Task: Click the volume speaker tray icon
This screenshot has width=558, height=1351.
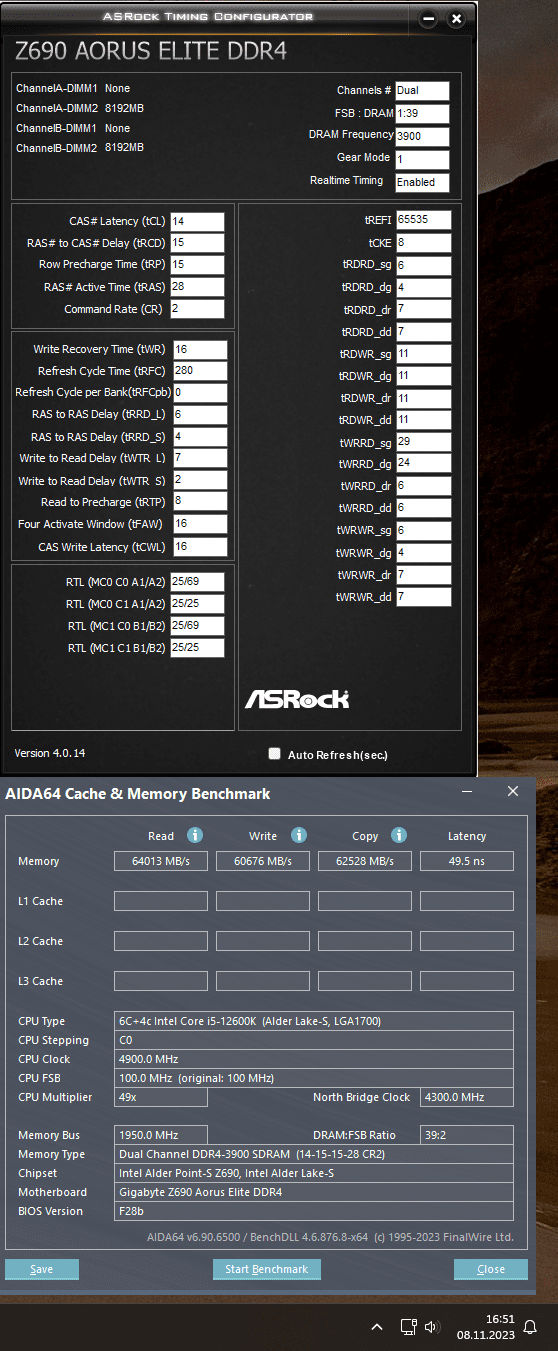Action: (432, 1327)
